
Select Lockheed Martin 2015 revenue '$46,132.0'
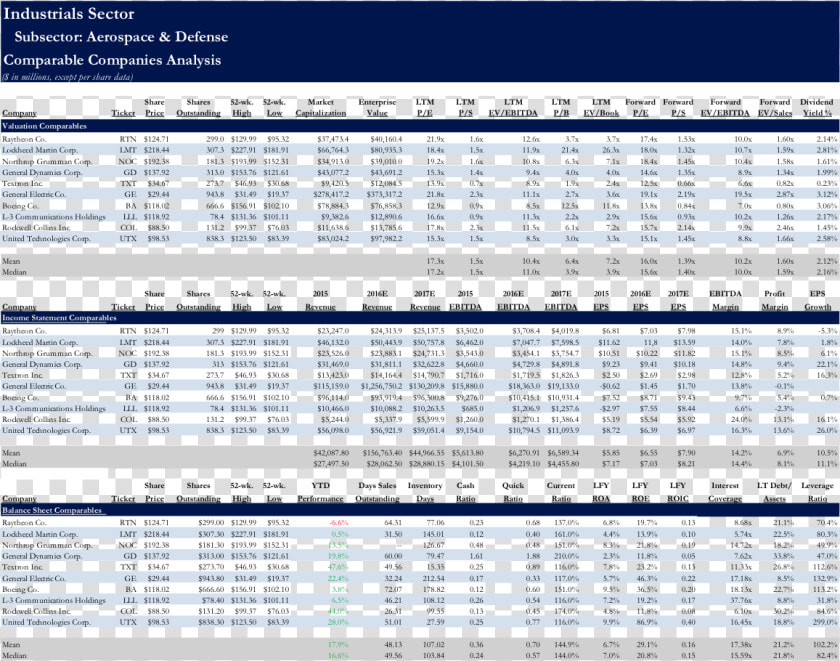pyautogui.click(x=333, y=342)
